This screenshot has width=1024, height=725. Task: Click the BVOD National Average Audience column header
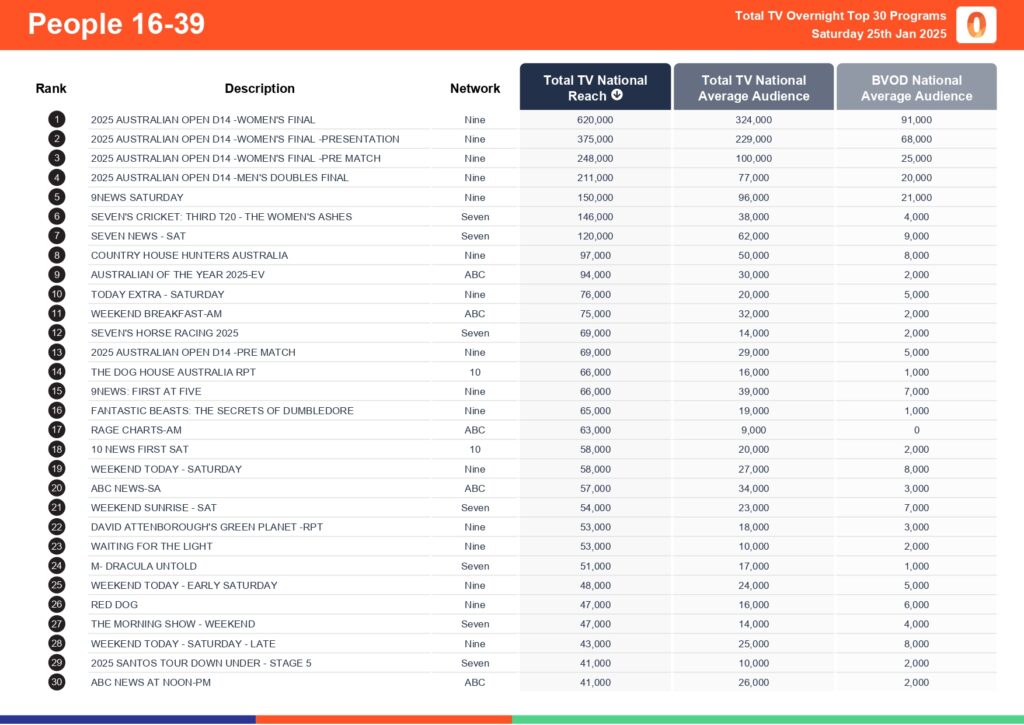coord(916,87)
